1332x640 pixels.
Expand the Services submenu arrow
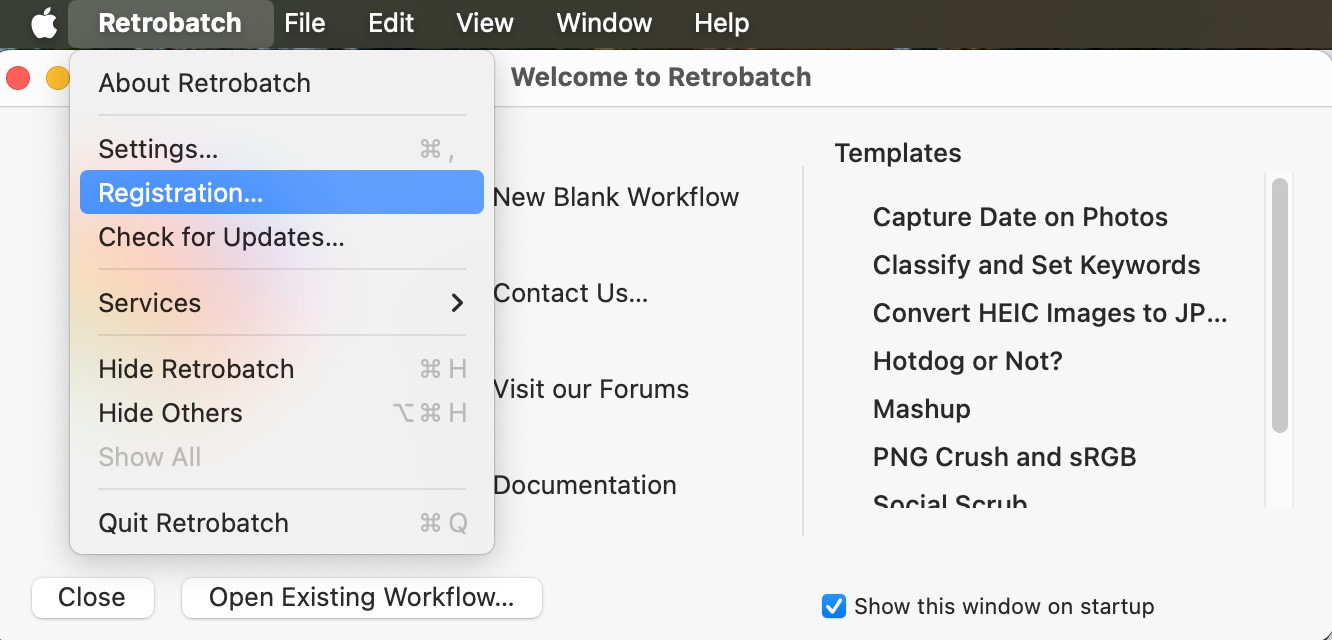click(457, 303)
